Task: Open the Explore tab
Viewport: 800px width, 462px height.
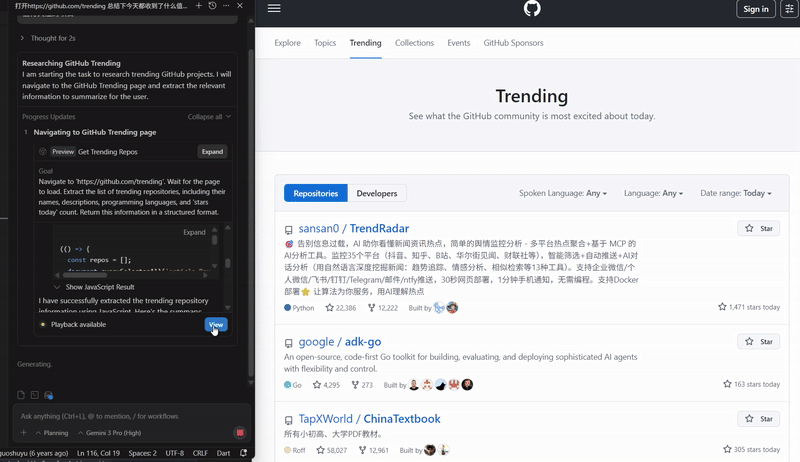Action: click(287, 43)
